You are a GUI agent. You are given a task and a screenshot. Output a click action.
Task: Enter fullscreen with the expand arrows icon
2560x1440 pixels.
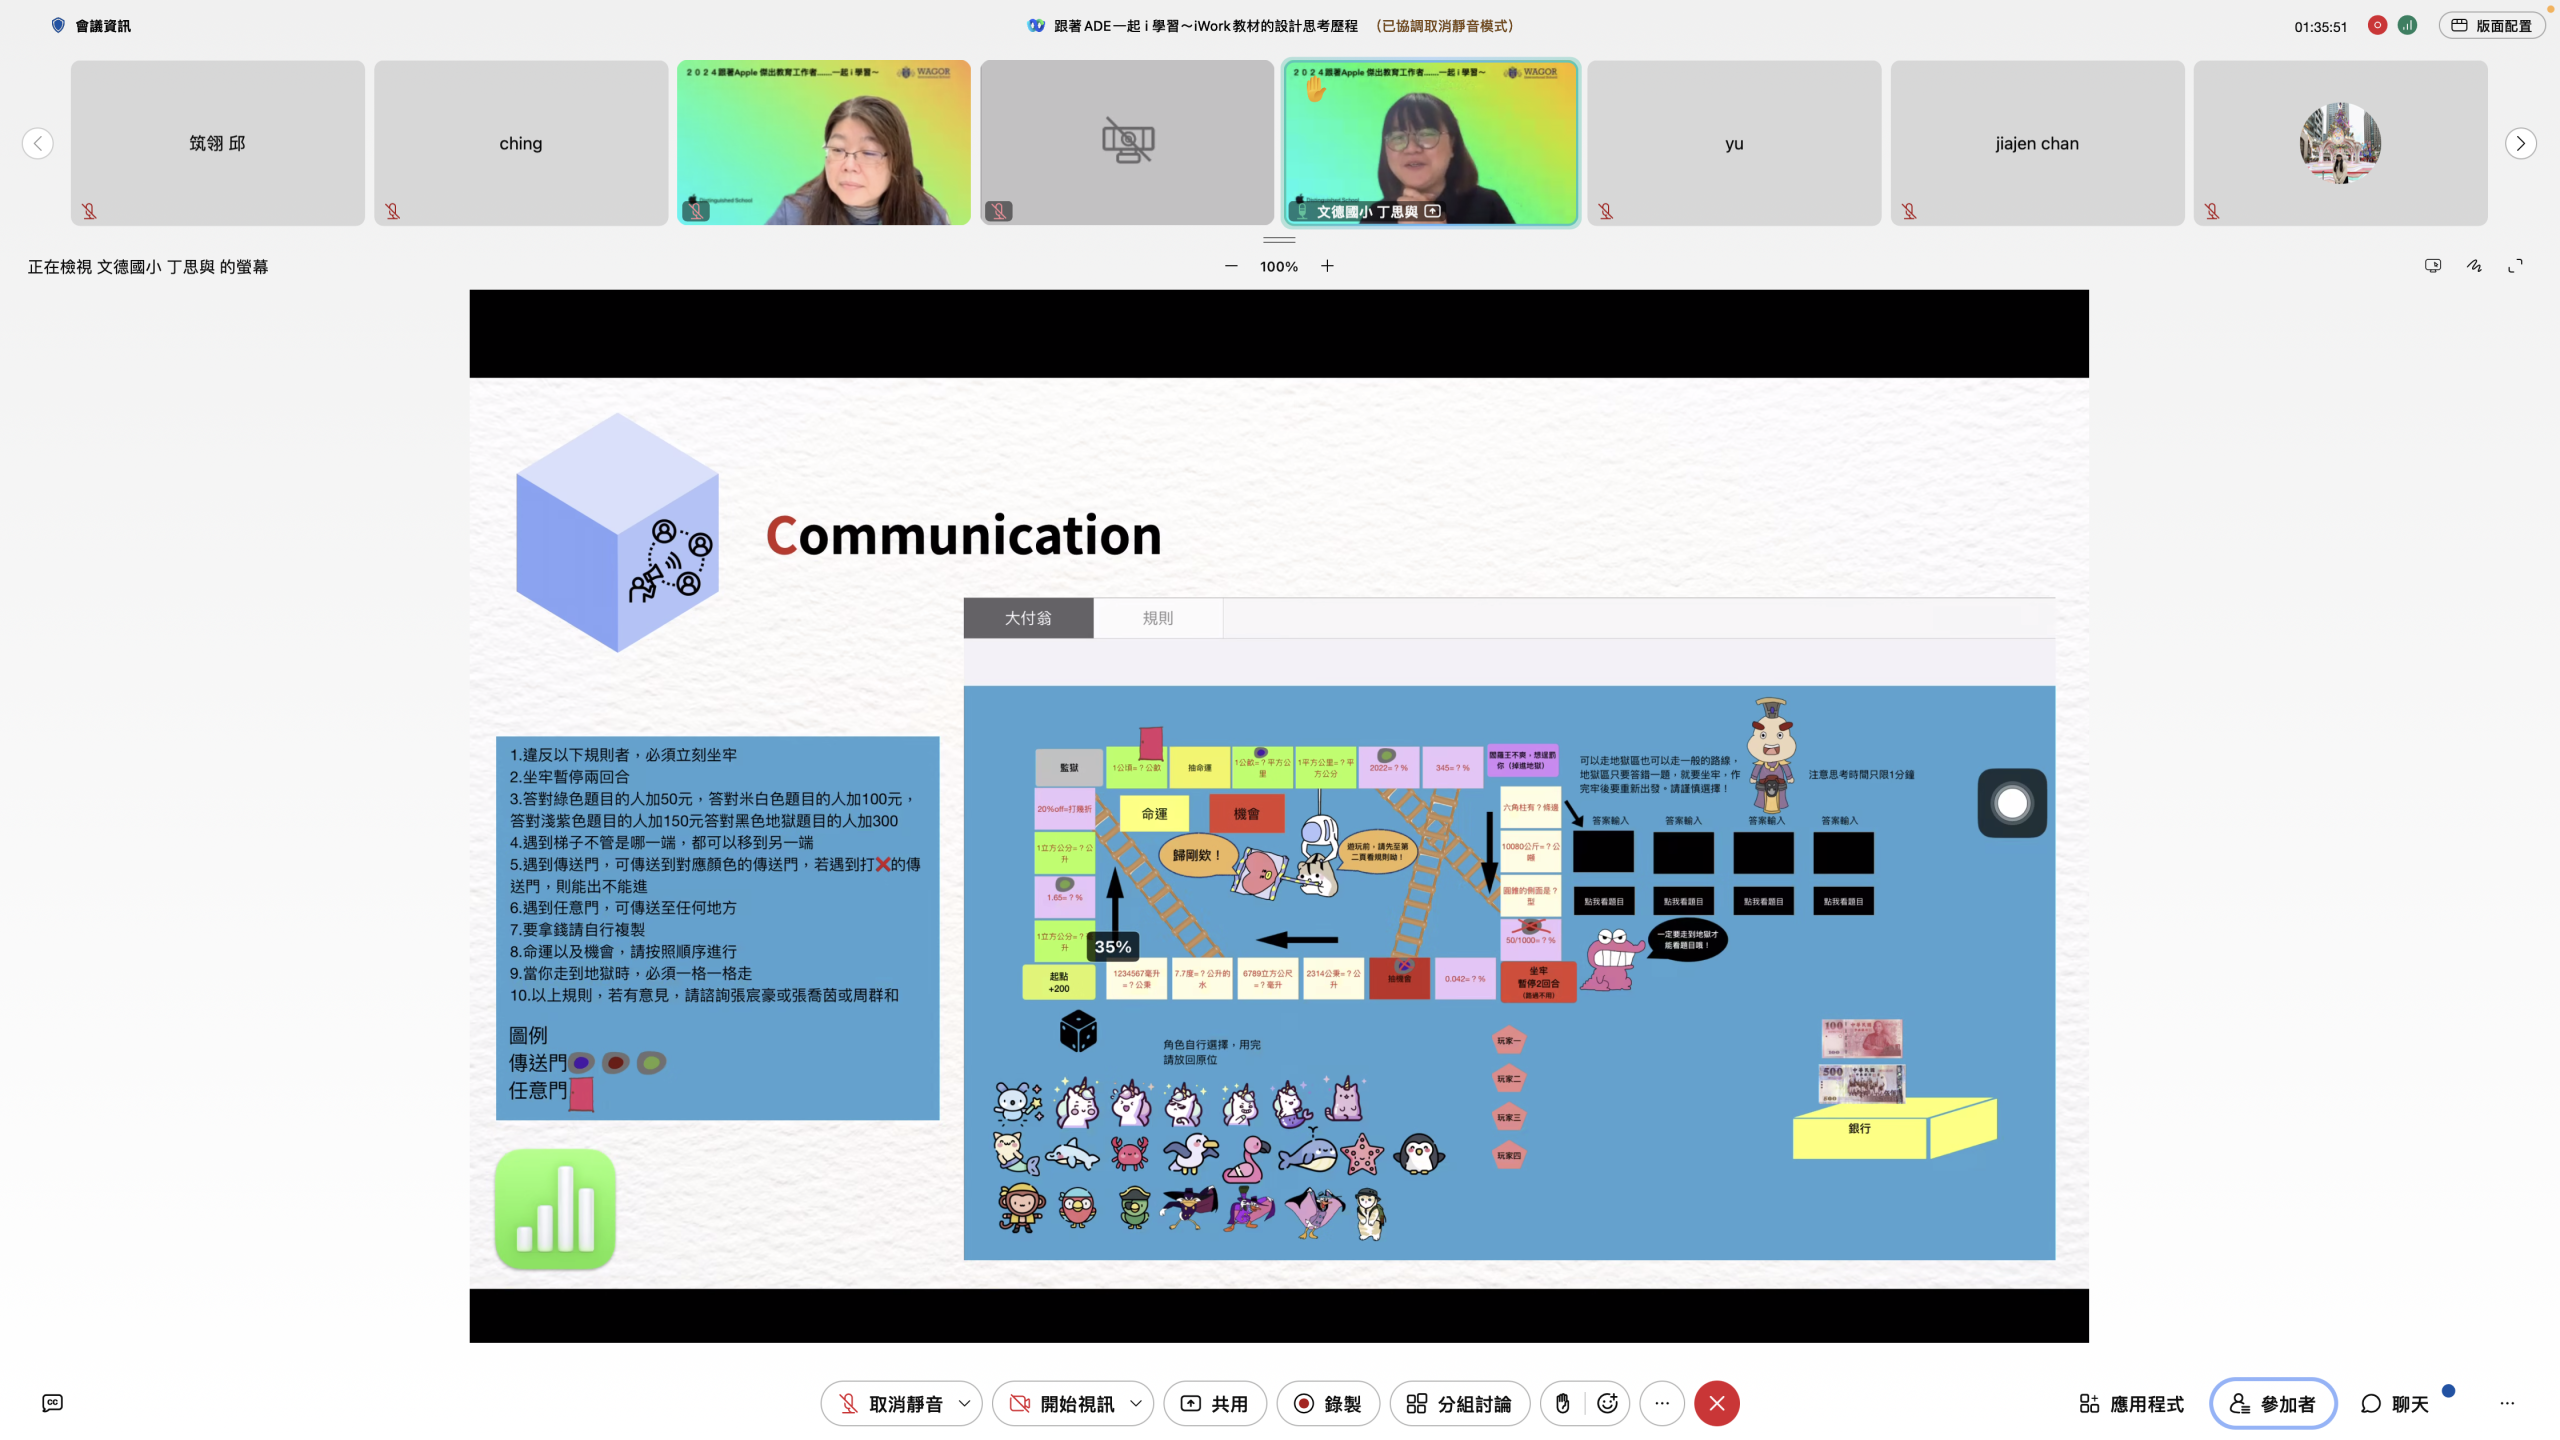coord(2515,266)
